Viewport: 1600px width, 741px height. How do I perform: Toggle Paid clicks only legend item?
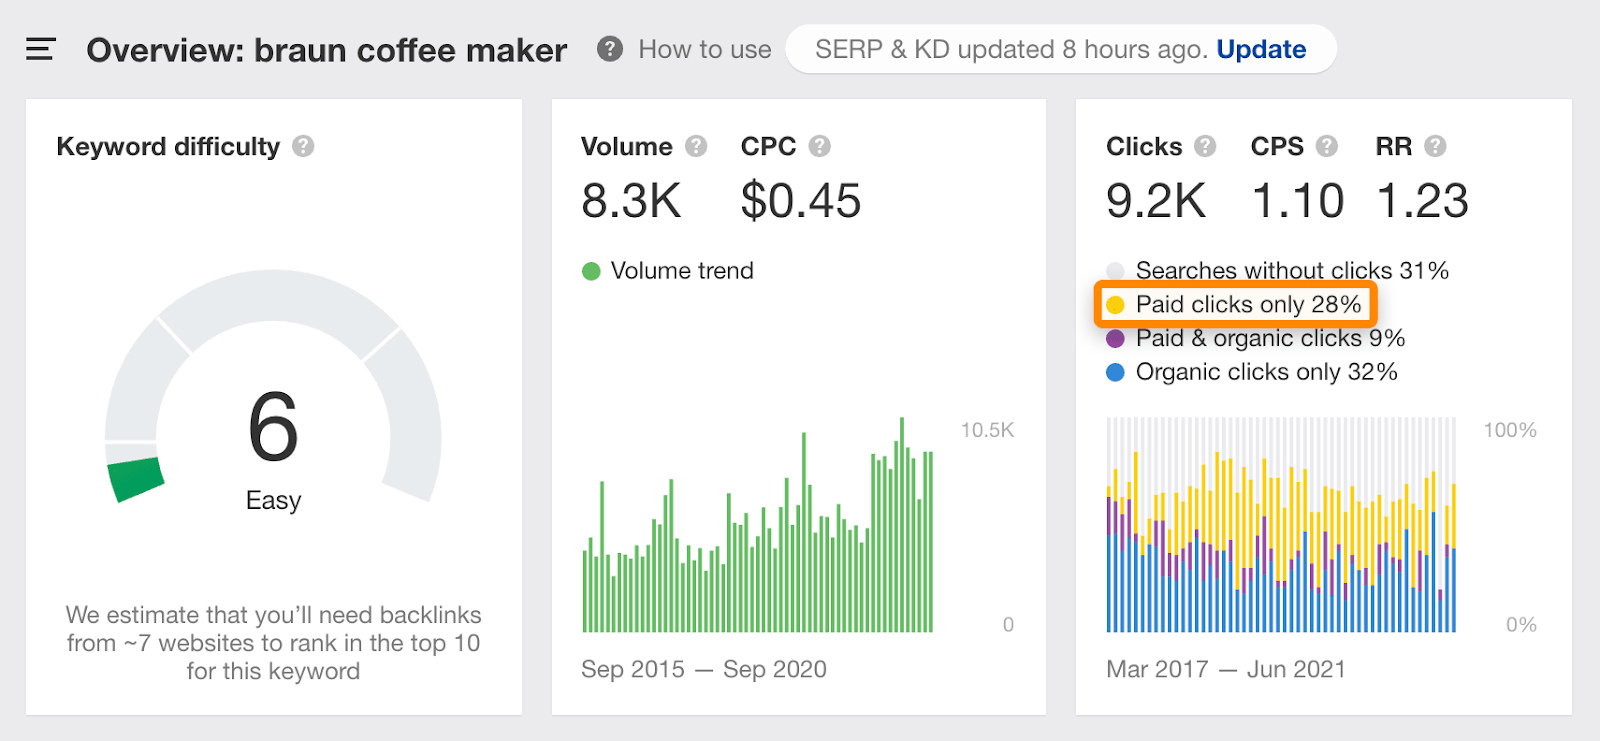coord(1248,305)
